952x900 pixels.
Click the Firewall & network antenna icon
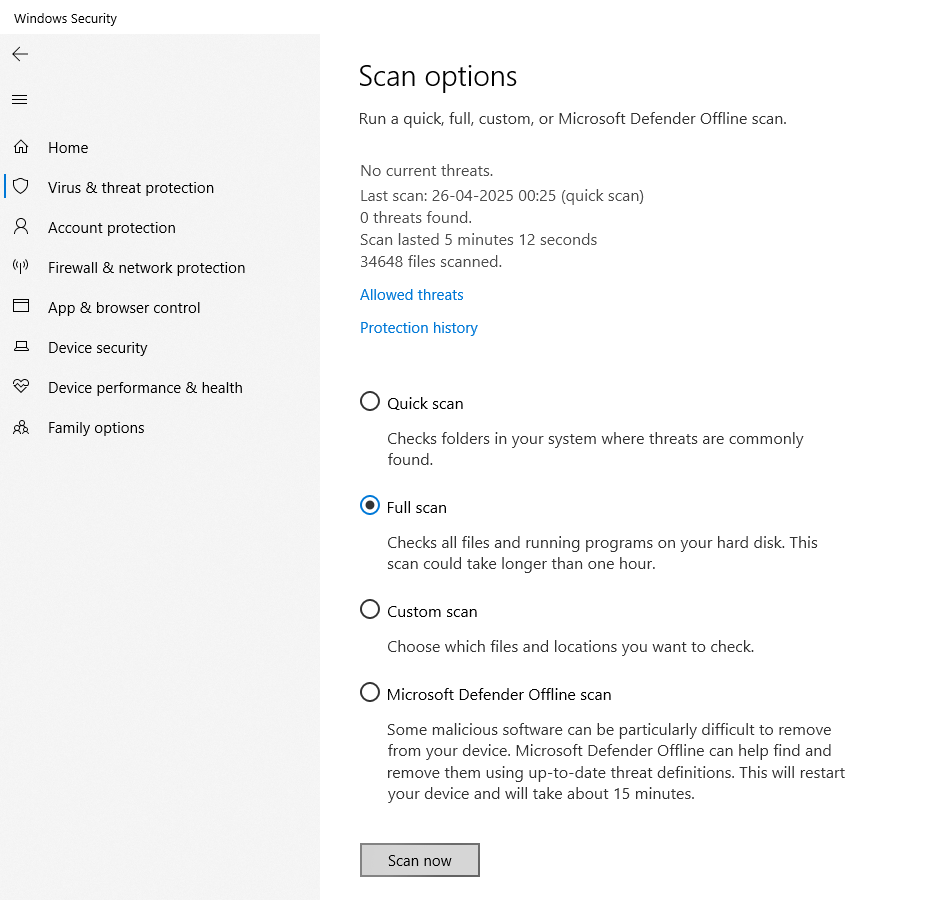point(21,267)
